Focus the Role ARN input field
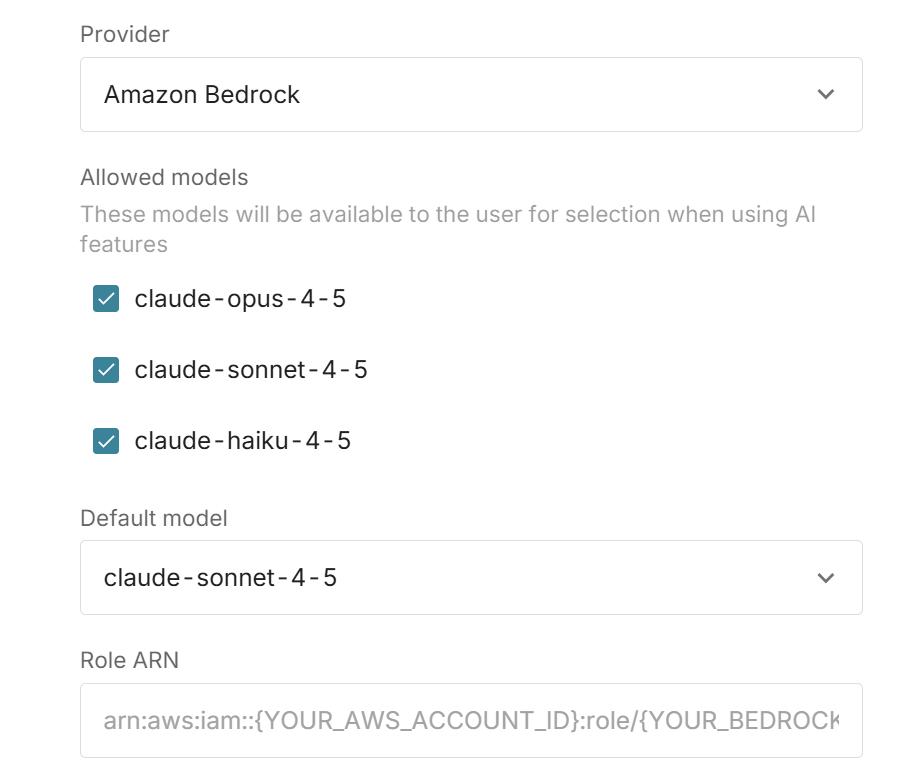The height and width of the screenshot is (771, 904). point(470,720)
